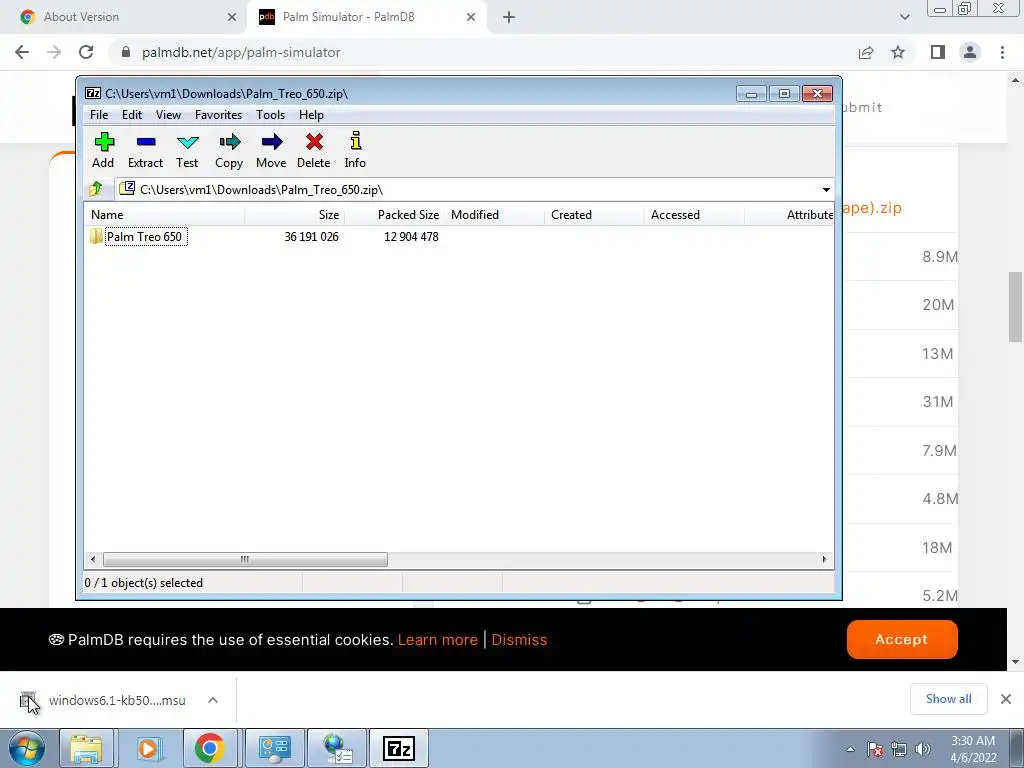Click the share page icon in Chrome
This screenshot has height=768, width=1024.
(x=866, y=52)
